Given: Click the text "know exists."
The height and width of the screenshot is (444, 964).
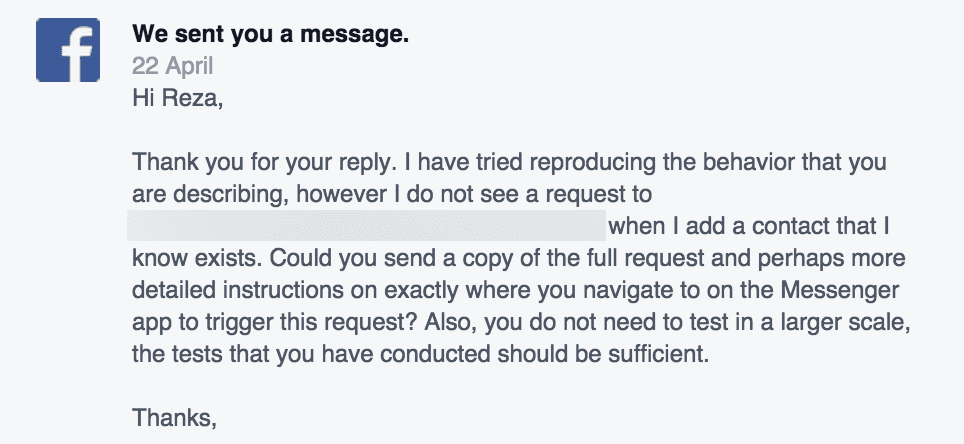Looking at the screenshot, I should tap(198, 258).
